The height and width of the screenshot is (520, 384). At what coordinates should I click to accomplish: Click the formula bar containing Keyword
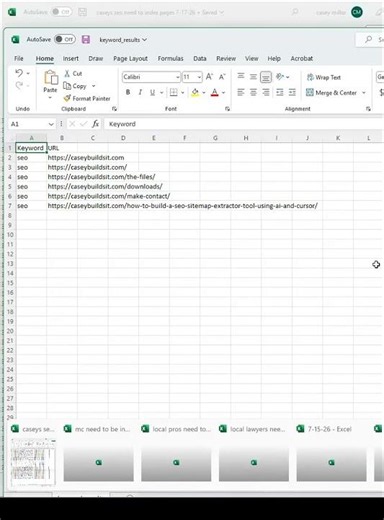tap(243, 124)
